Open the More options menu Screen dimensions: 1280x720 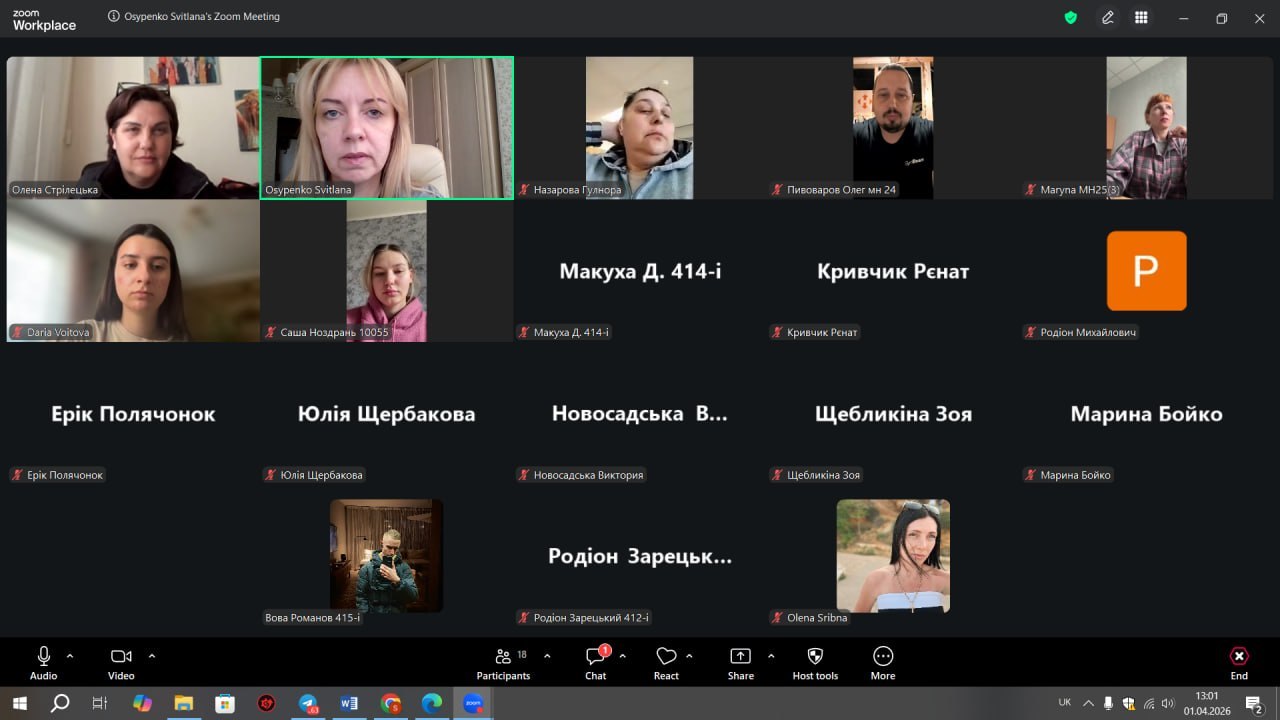pos(882,662)
